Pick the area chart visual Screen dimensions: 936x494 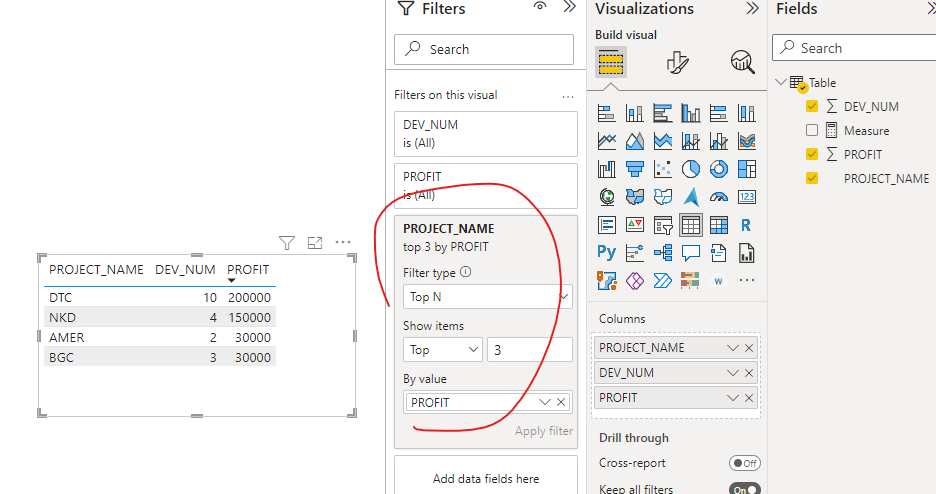pyautogui.click(x=635, y=141)
